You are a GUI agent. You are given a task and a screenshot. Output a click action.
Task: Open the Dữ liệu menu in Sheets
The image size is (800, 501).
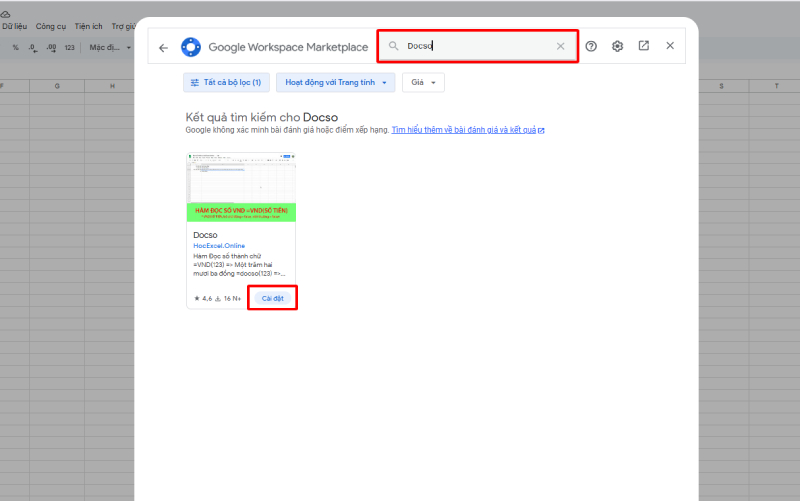coord(14,26)
